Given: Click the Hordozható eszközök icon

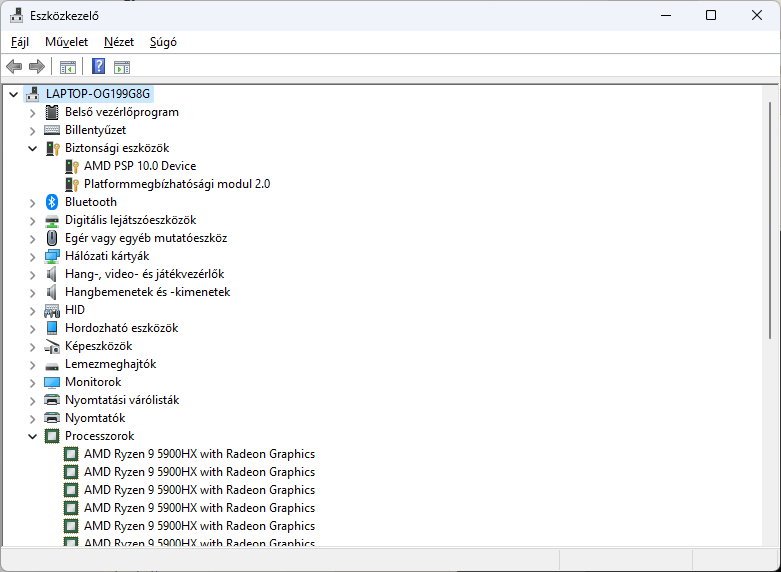Looking at the screenshot, I should [52, 328].
